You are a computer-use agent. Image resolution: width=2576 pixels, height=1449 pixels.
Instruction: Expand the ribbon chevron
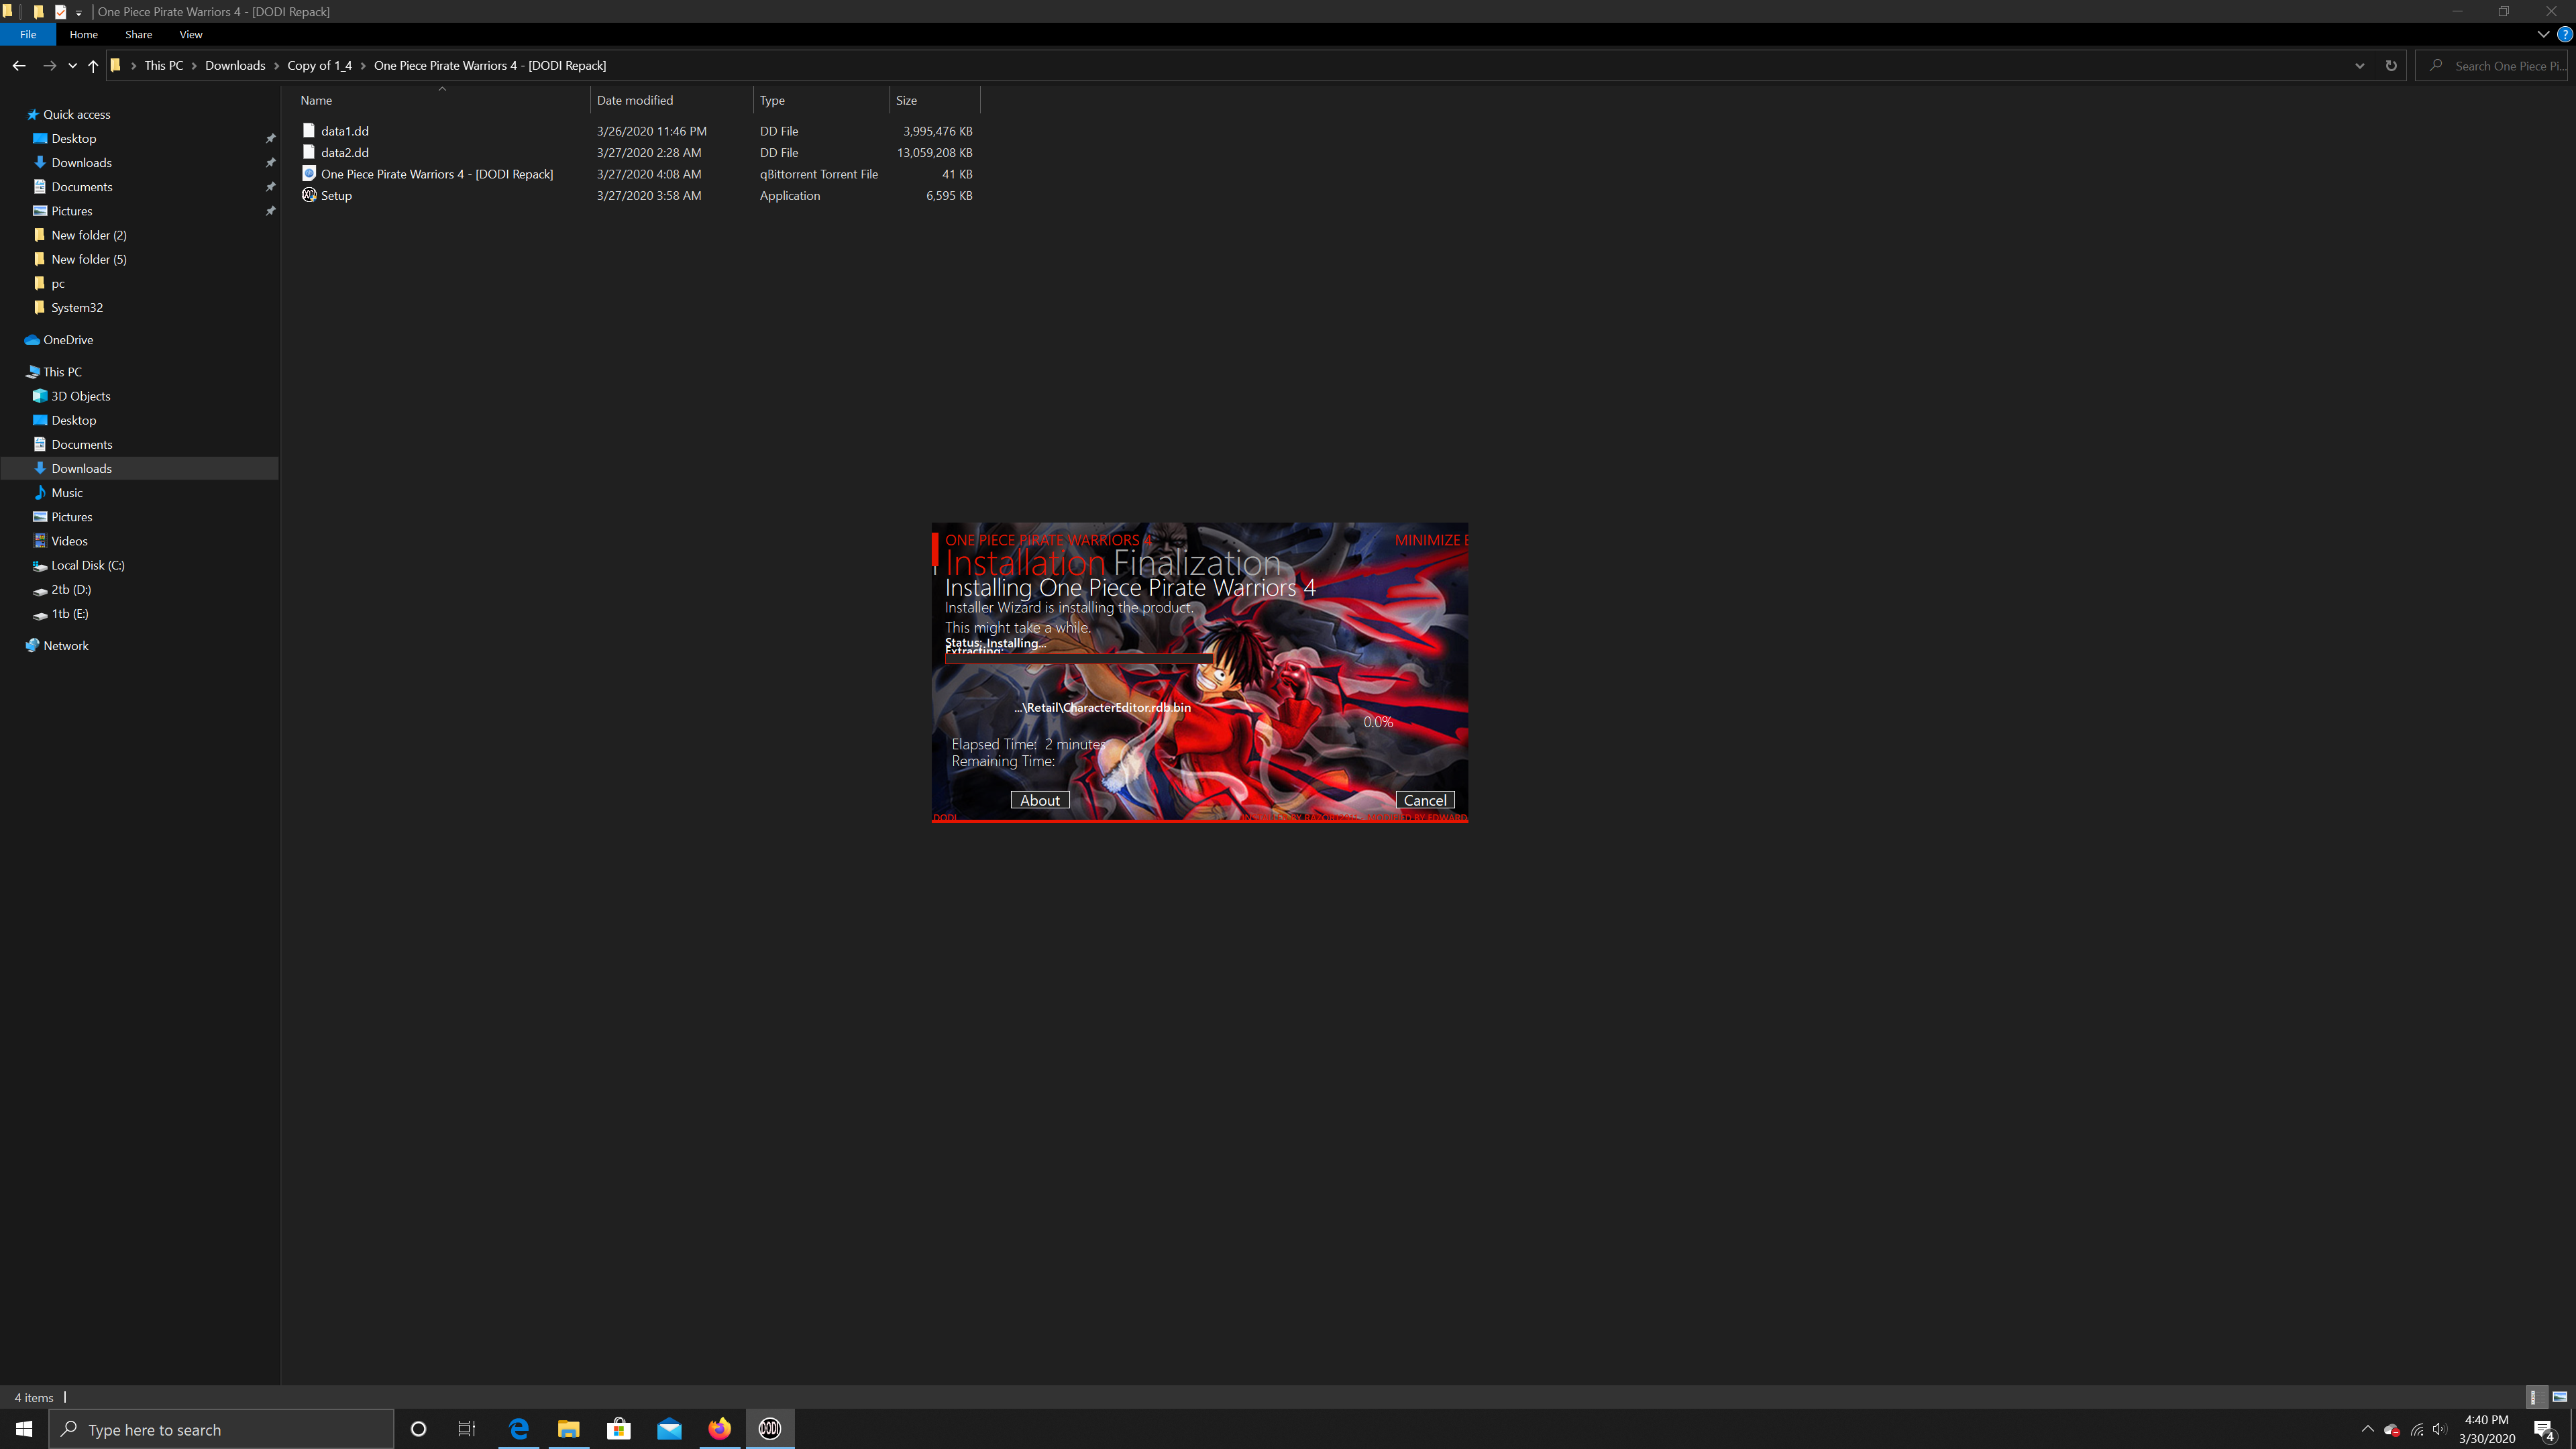[x=2543, y=34]
